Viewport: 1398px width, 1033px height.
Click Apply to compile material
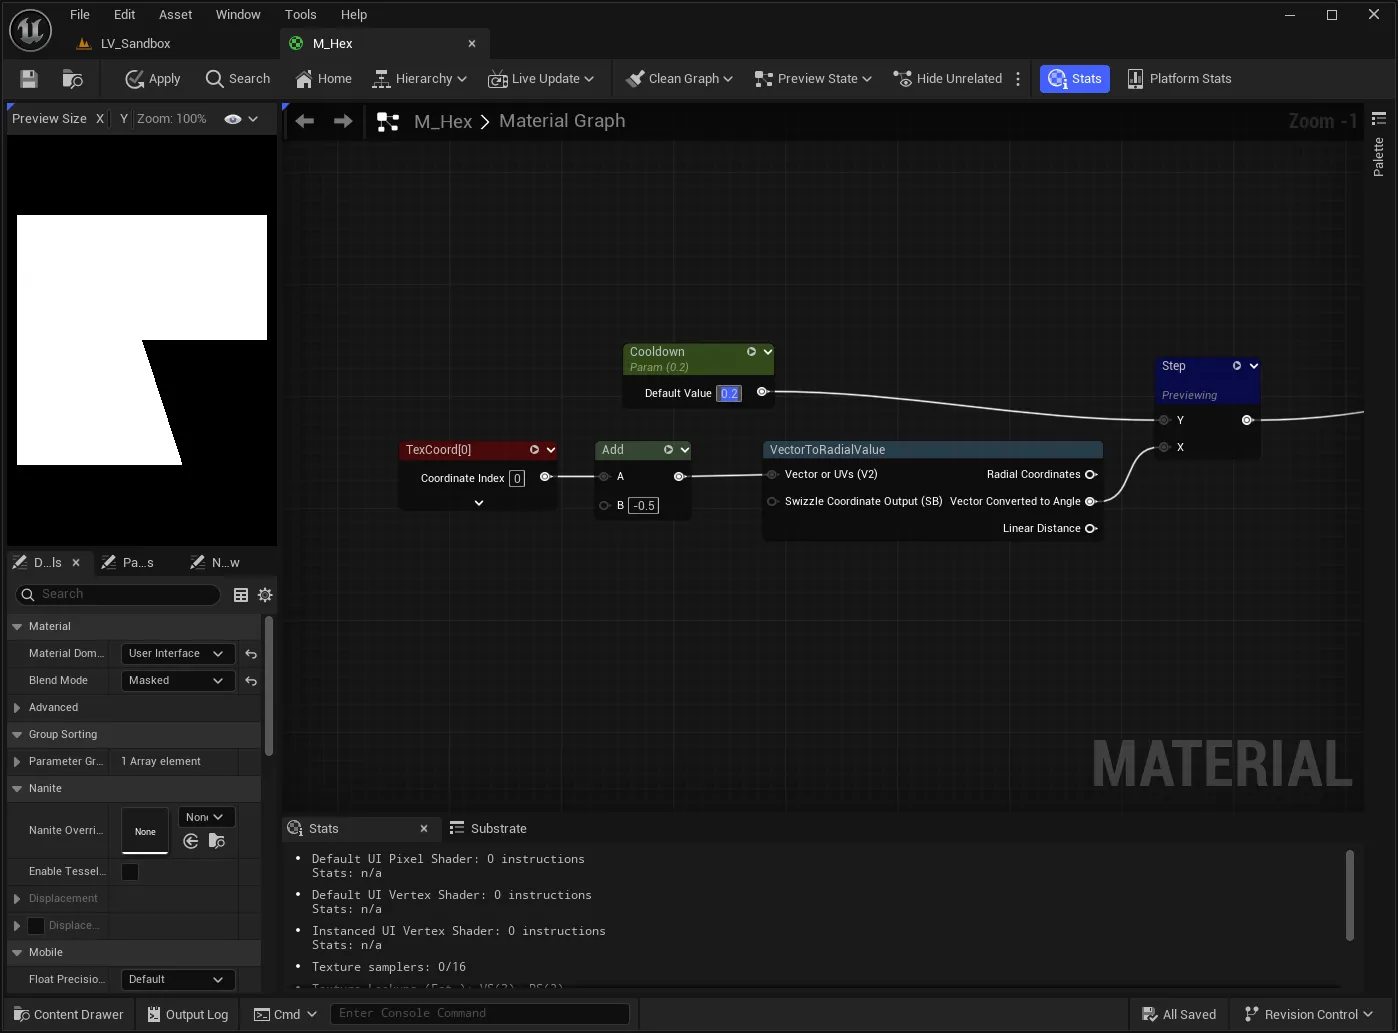coord(153,79)
